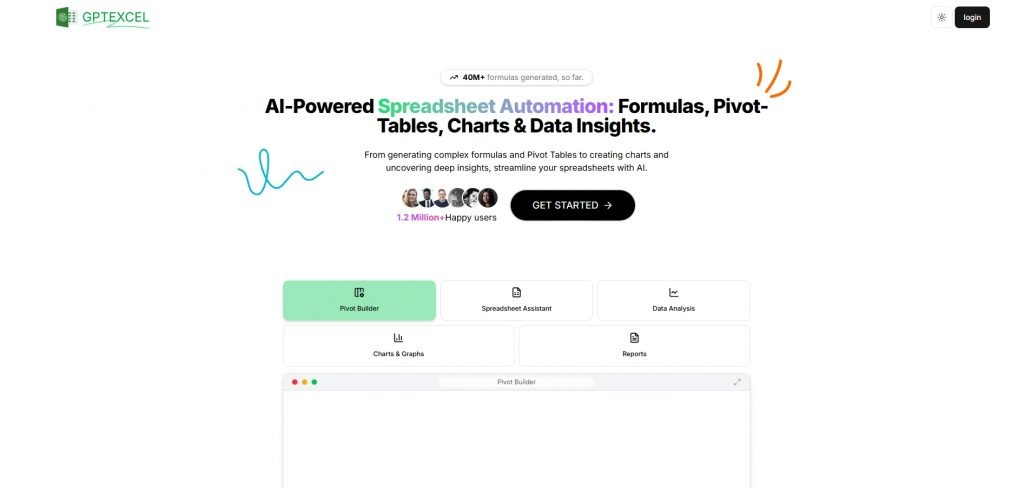The width and height of the screenshot is (1024, 488).
Task: Choose the Charts & Graphs bar-chart icon
Action: [398, 338]
